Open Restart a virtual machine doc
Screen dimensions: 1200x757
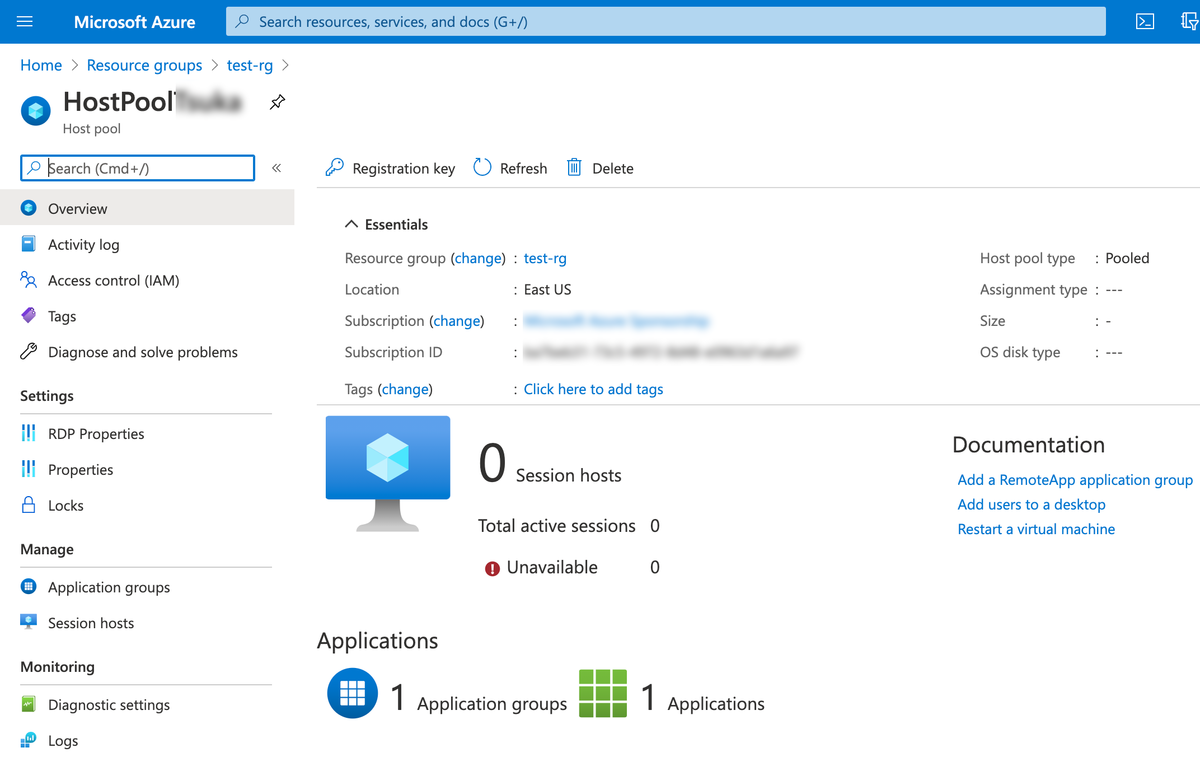tap(1036, 529)
